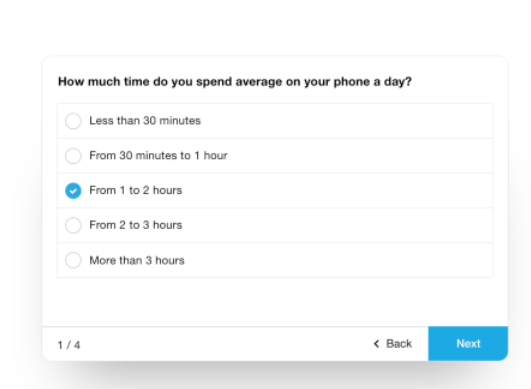Screen dimensions: 531x389
Task: Click the blank part of the From 30 minutes row
Action: click(x=359, y=156)
